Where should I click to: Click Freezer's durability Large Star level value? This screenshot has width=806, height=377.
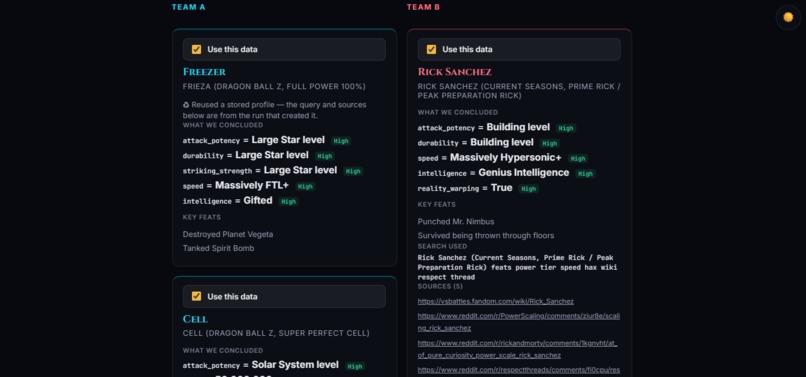272,155
